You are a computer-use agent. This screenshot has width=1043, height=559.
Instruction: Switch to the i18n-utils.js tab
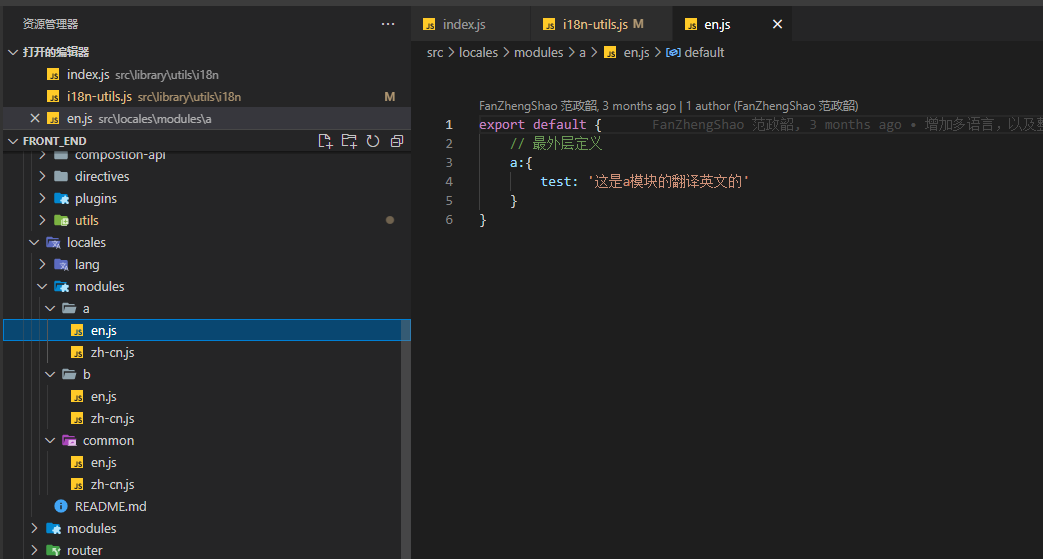coord(594,24)
